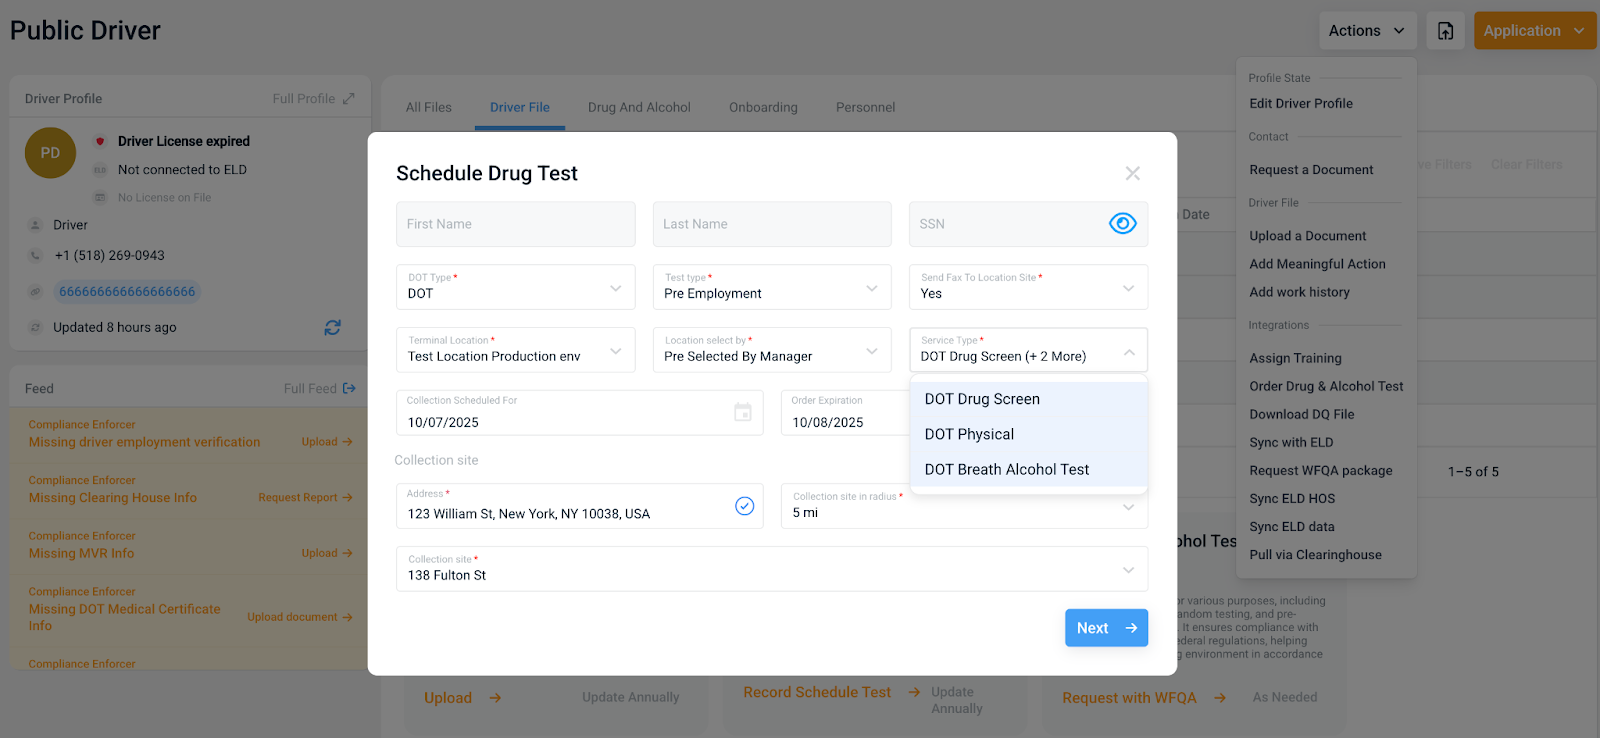
Task: Click Request Report for Missing Clearing House Info
Action: (x=305, y=497)
